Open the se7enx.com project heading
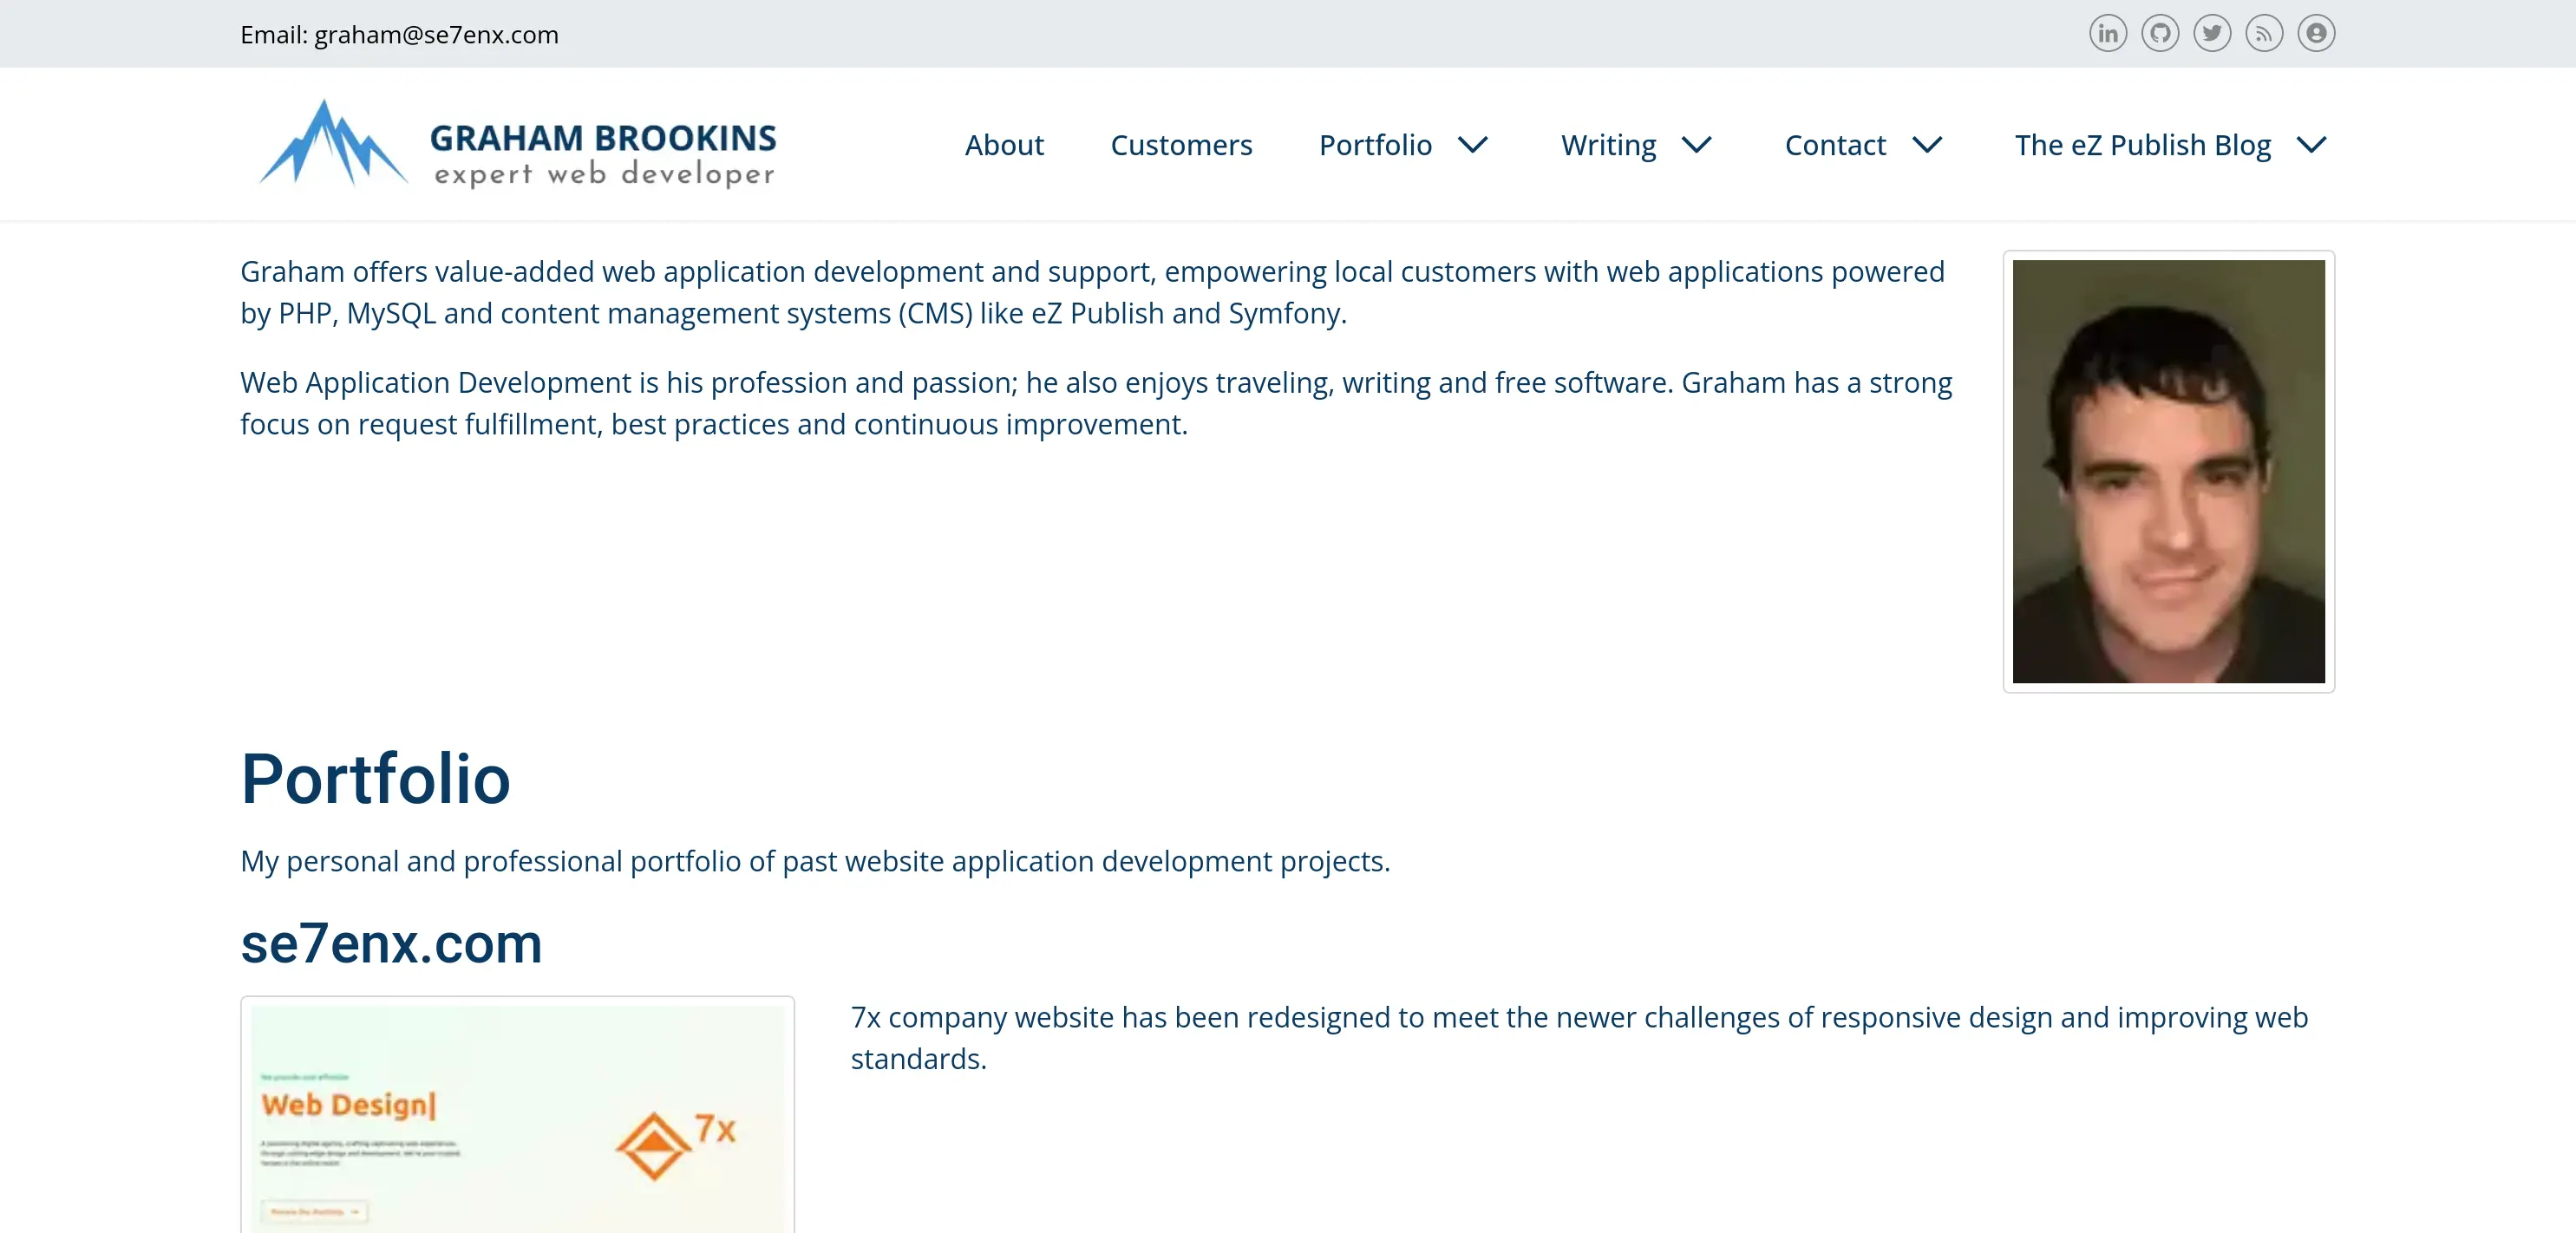The width and height of the screenshot is (2576, 1233). (x=391, y=944)
